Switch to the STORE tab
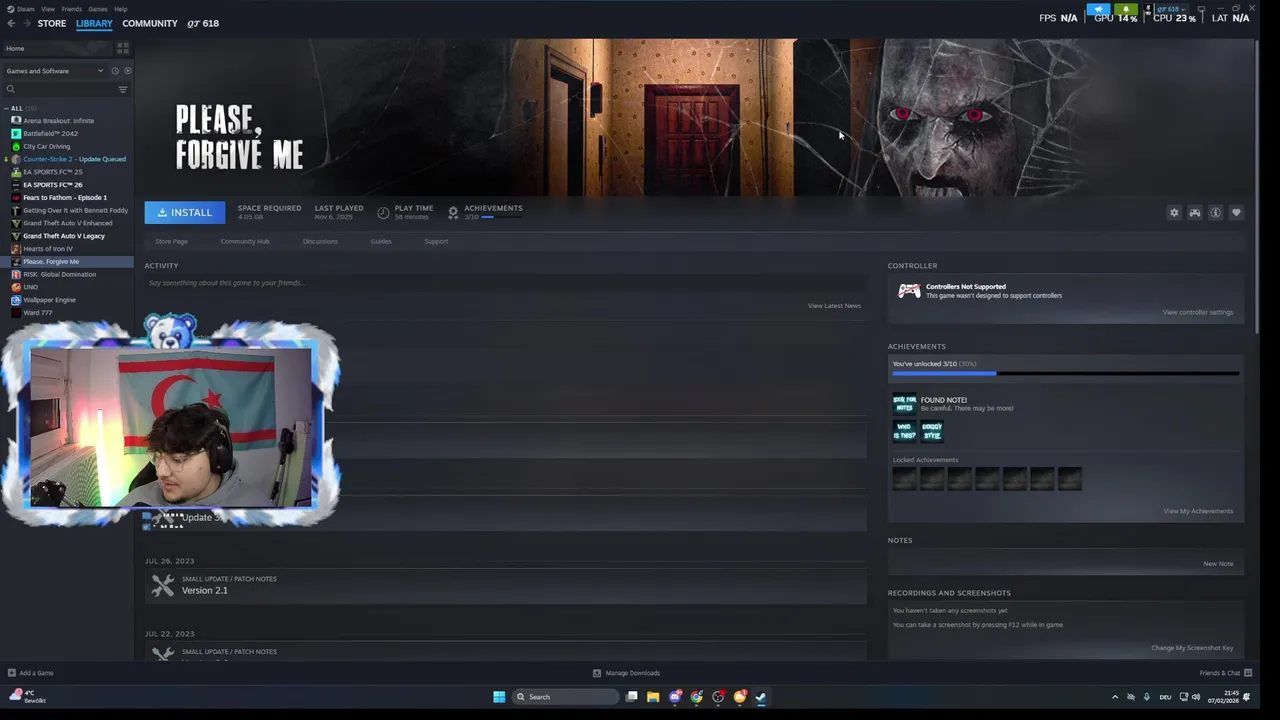Screen dimensions: 1280x720 click(x=52, y=23)
